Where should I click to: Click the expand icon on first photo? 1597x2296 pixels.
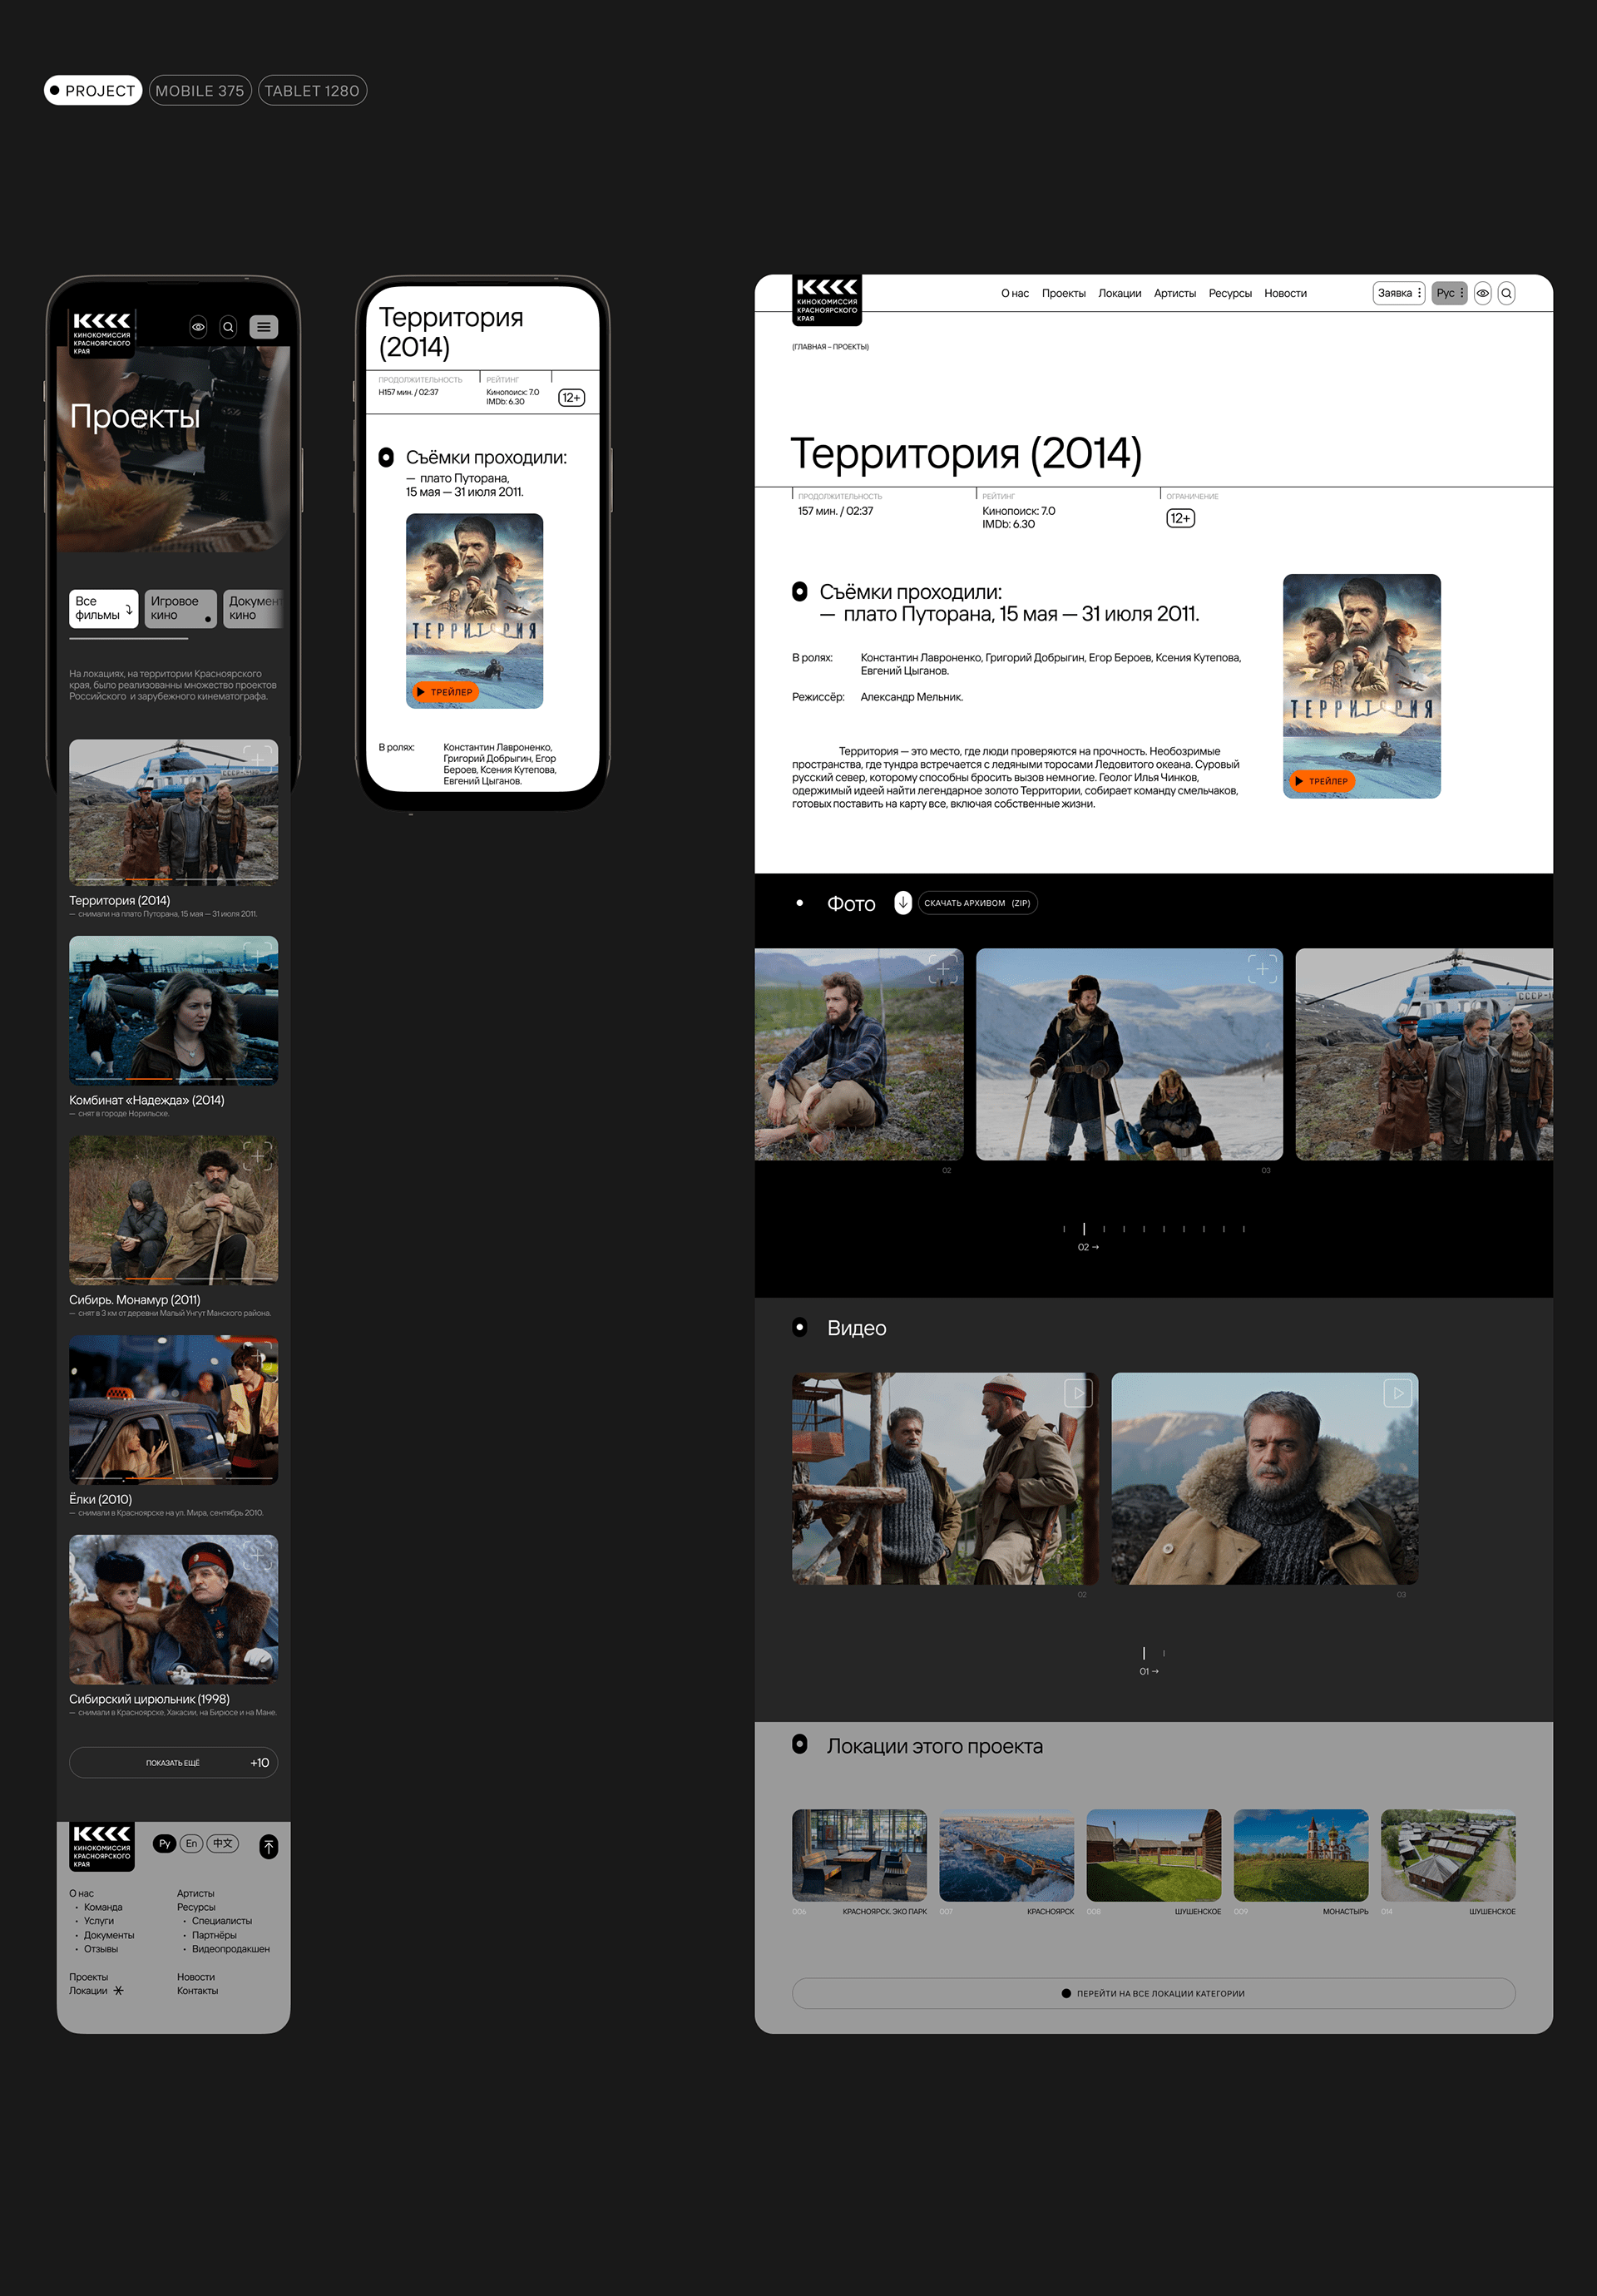point(942,968)
